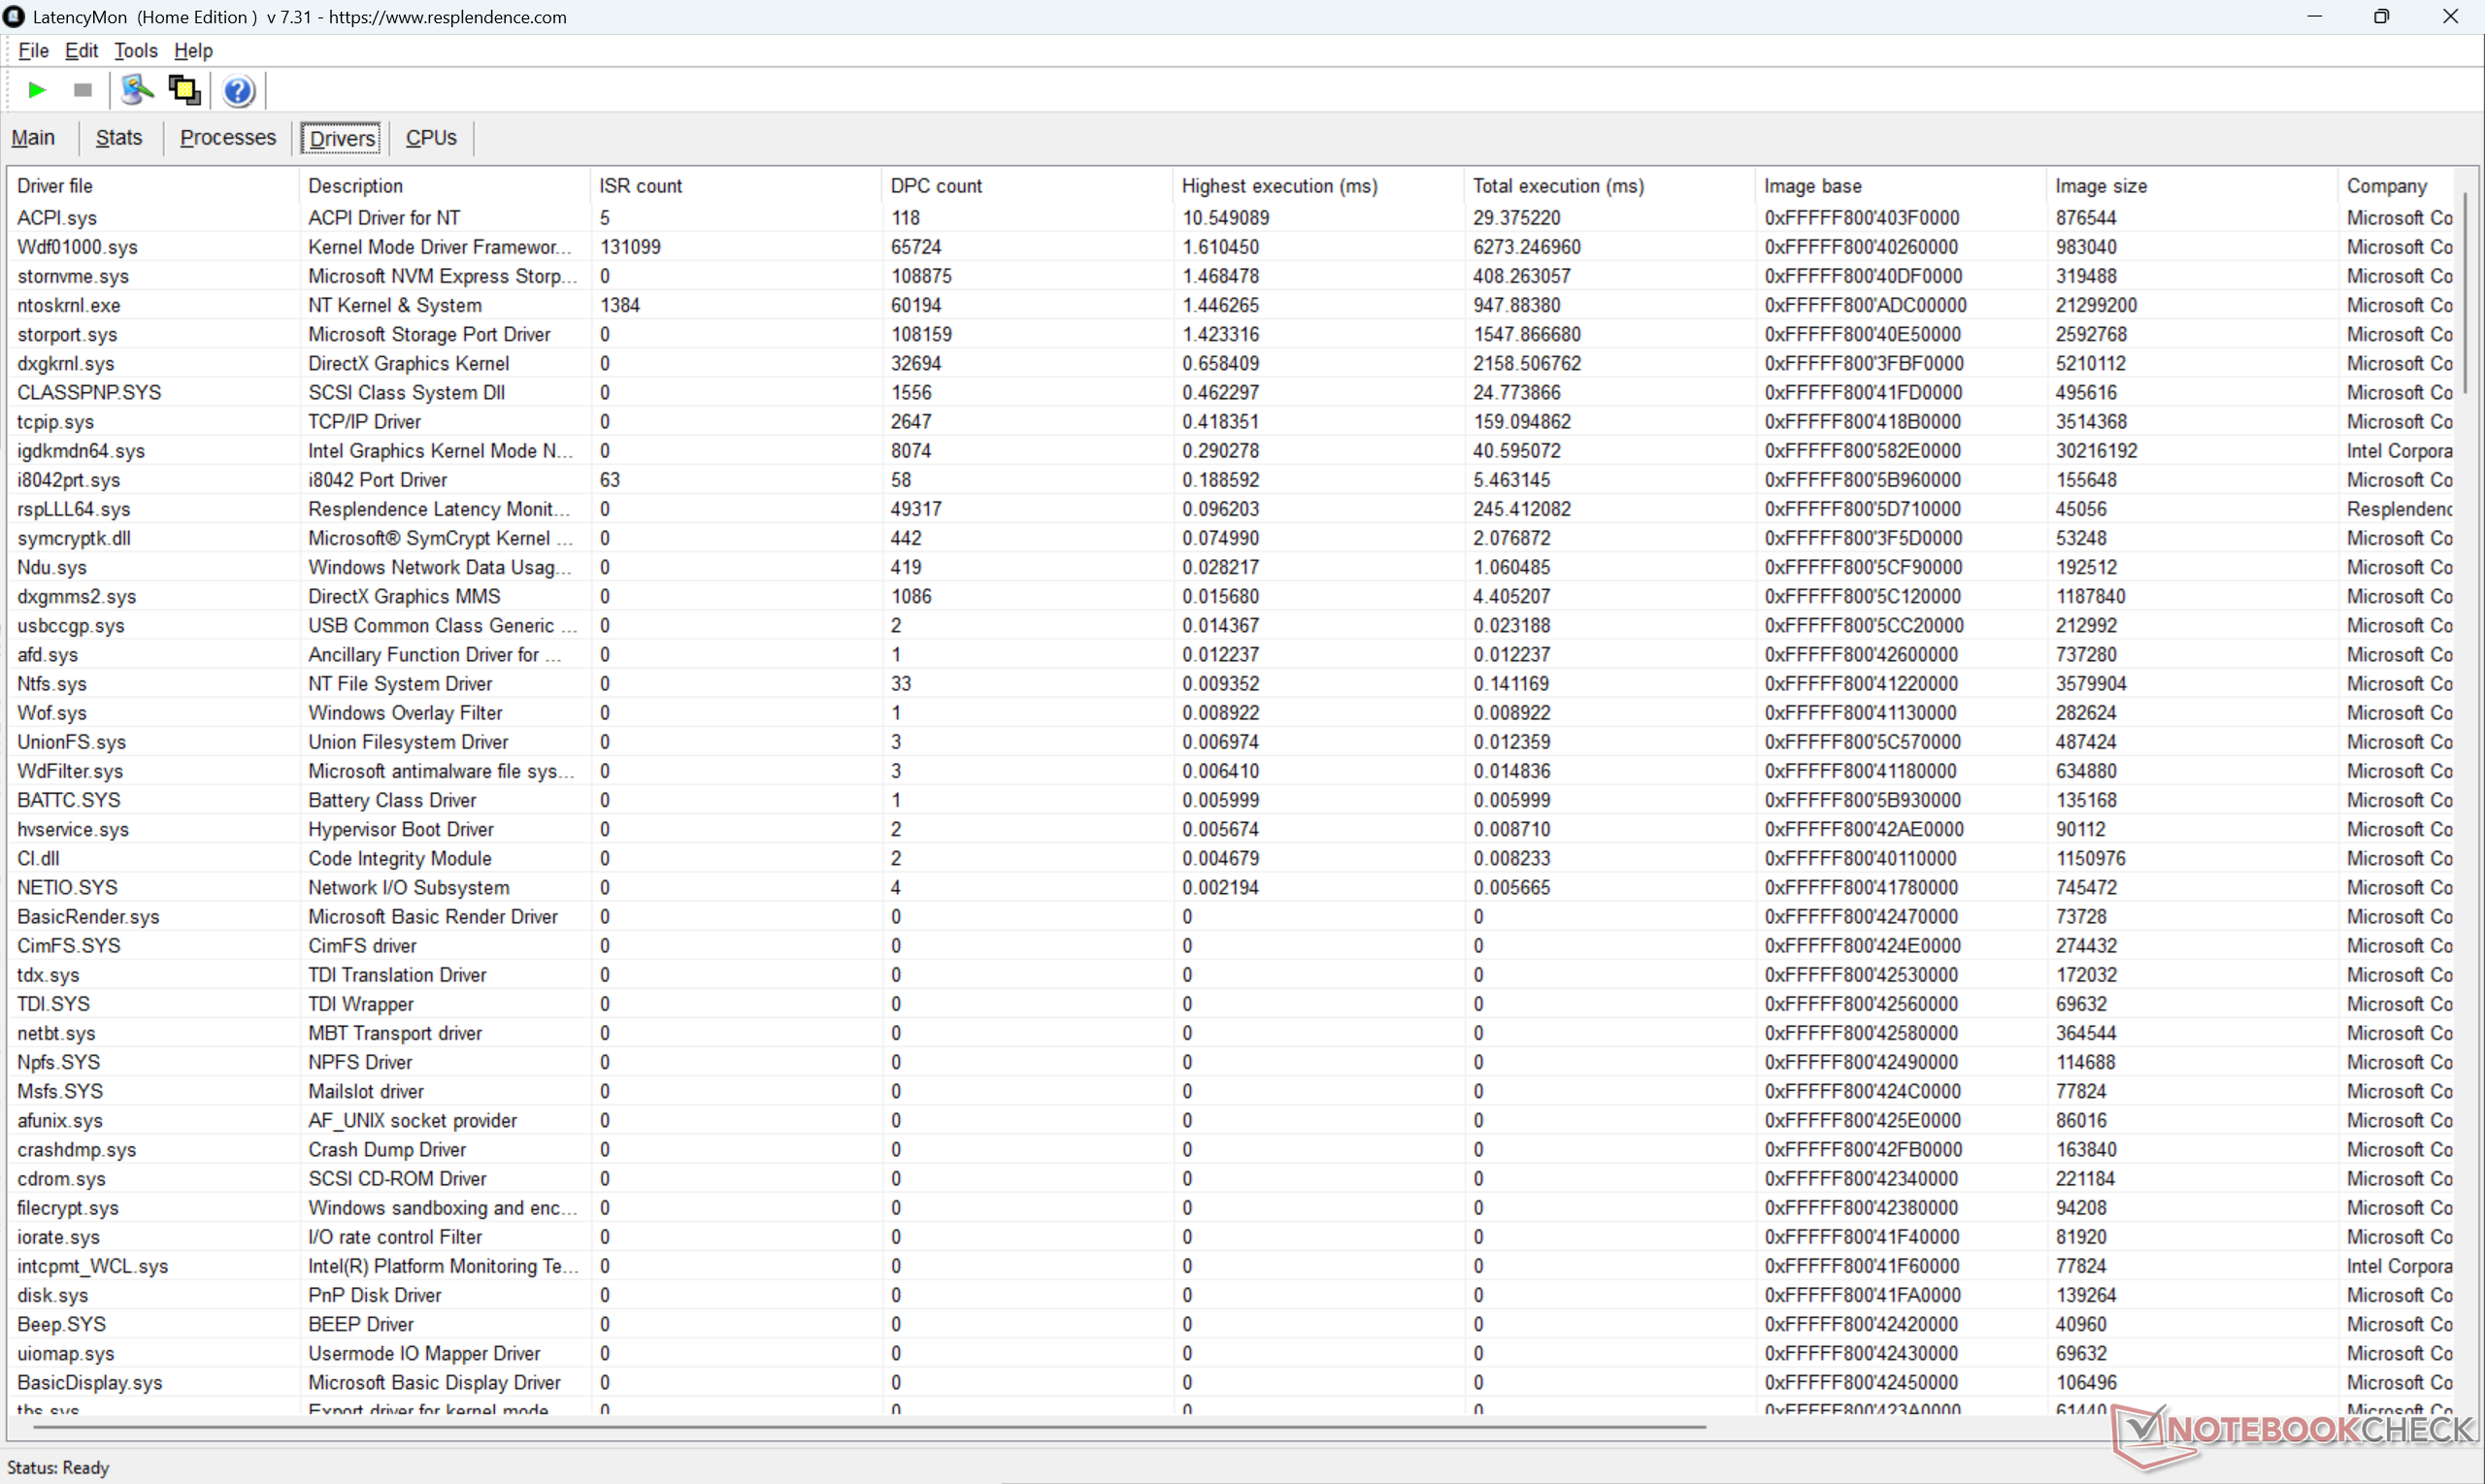Viewport: 2485px width, 1484px height.
Task: Click the LatencyMon app icon in title bar
Action: coord(14,16)
